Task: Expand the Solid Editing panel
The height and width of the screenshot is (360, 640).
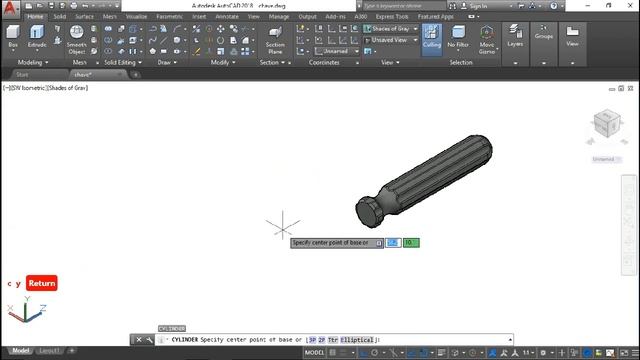Action: (x=123, y=62)
